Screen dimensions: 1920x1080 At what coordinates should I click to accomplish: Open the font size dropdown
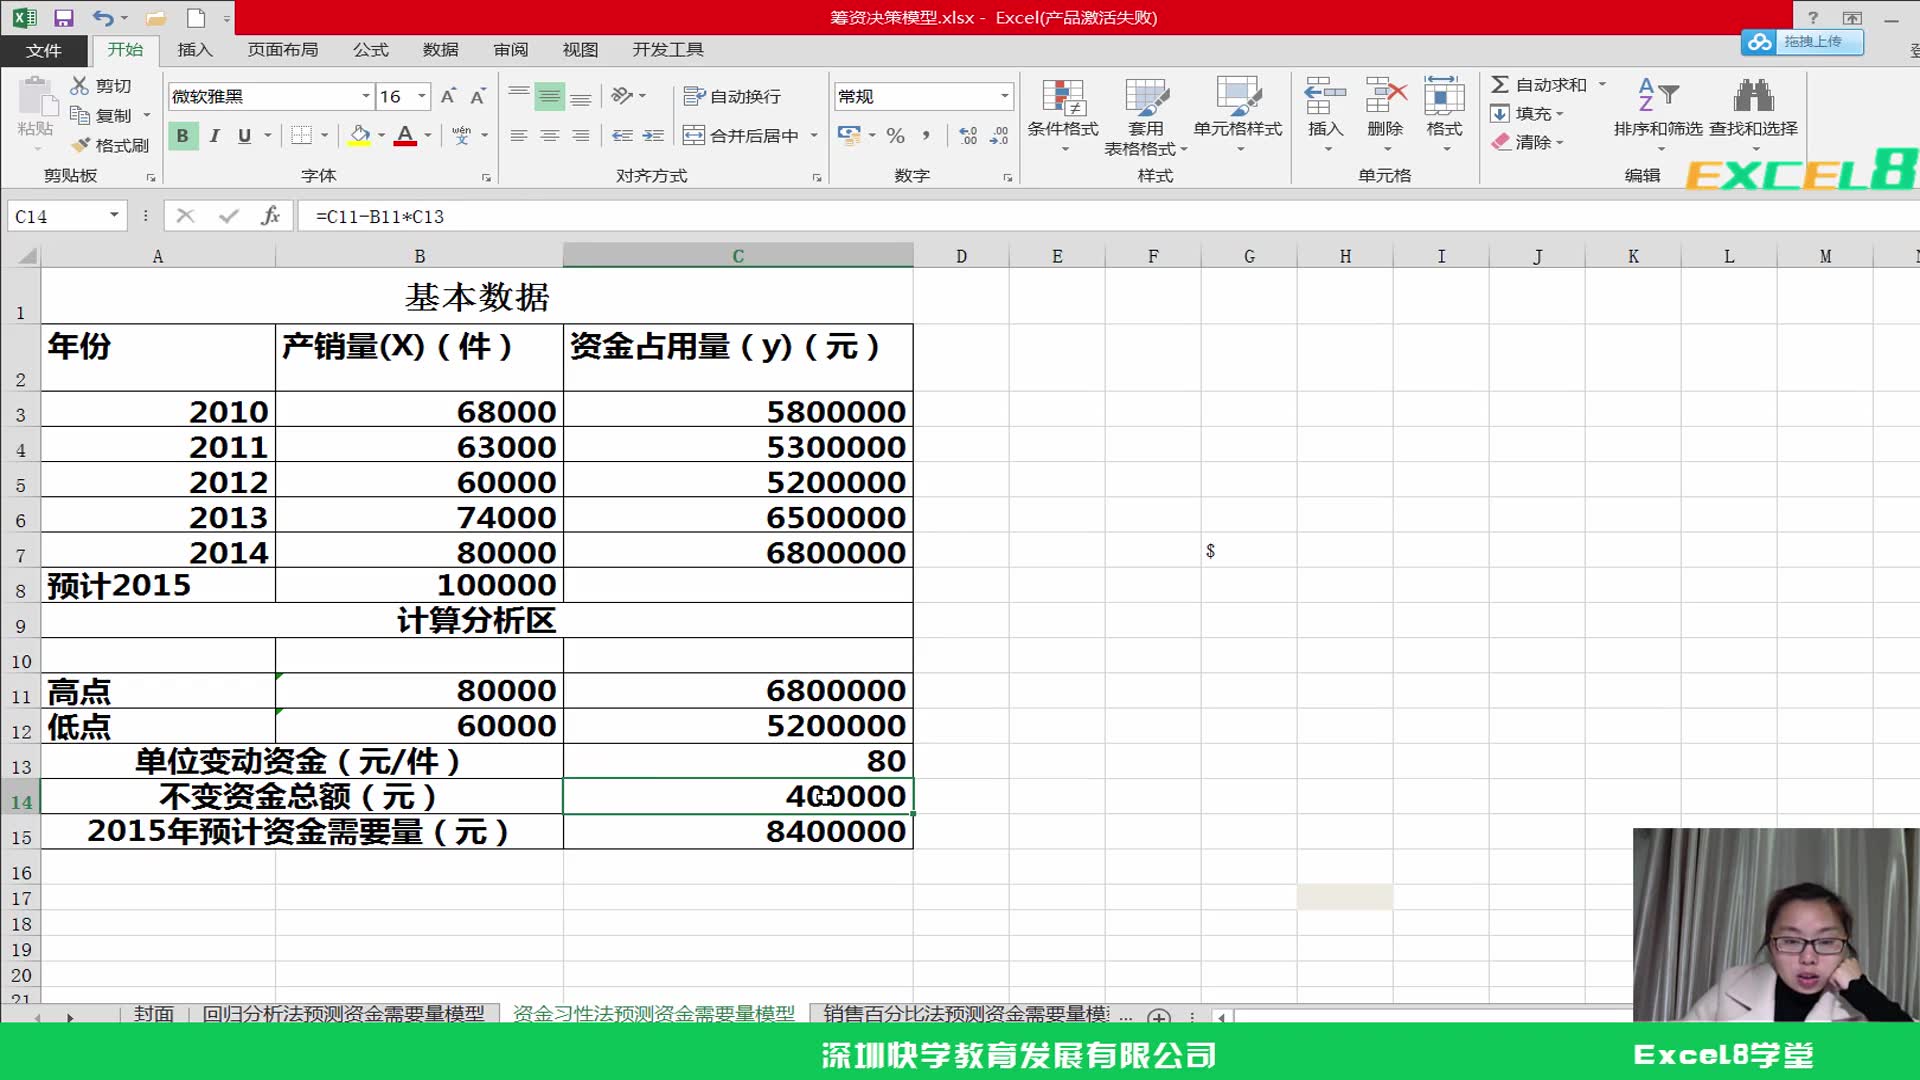[x=420, y=96]
